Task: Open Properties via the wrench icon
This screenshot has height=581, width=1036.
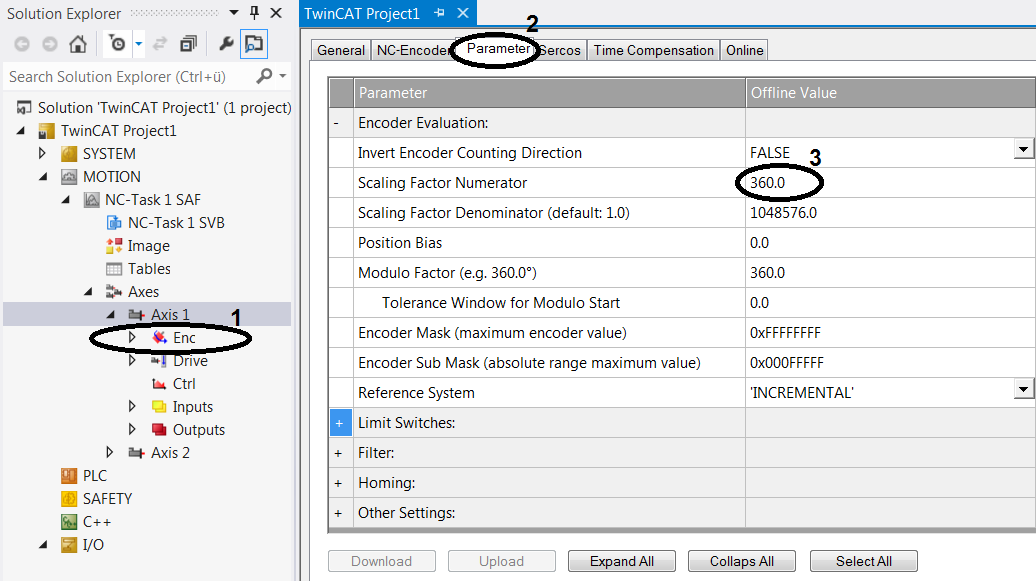Action: tap(226, 44)
